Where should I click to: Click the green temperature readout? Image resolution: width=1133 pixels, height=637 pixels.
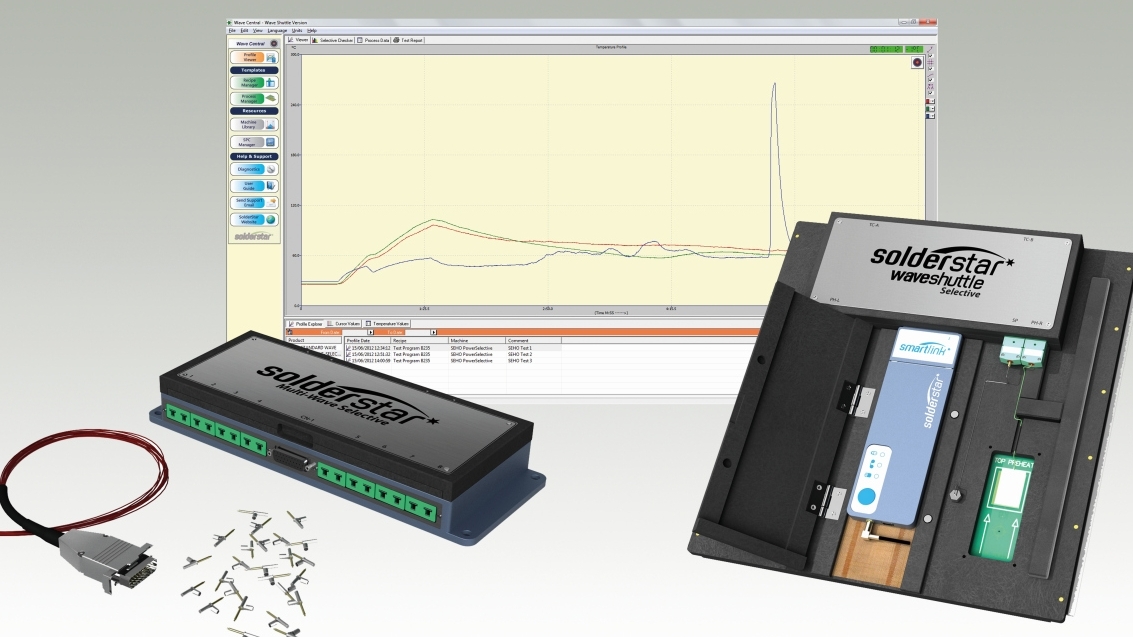pos(914,49)
